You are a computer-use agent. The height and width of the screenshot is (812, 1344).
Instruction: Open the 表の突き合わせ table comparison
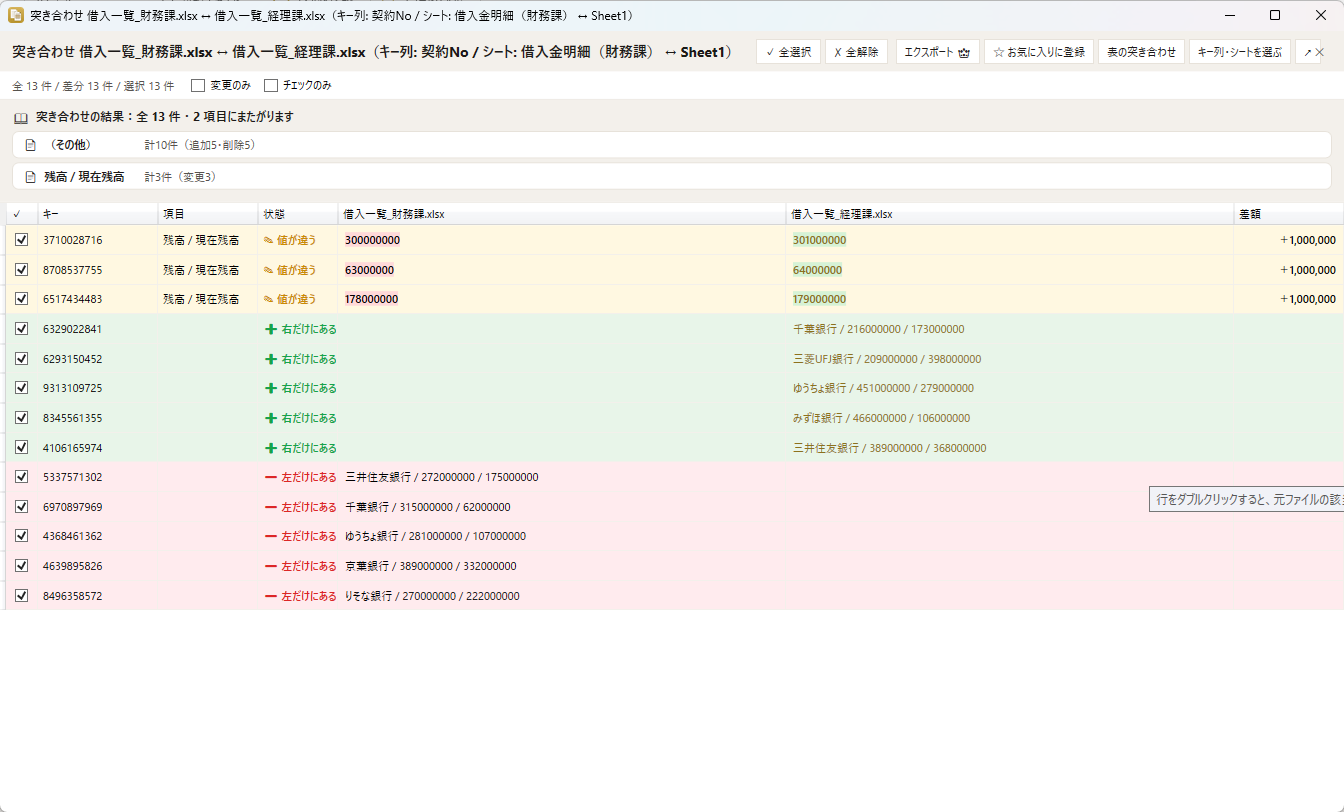(1141, 52)
